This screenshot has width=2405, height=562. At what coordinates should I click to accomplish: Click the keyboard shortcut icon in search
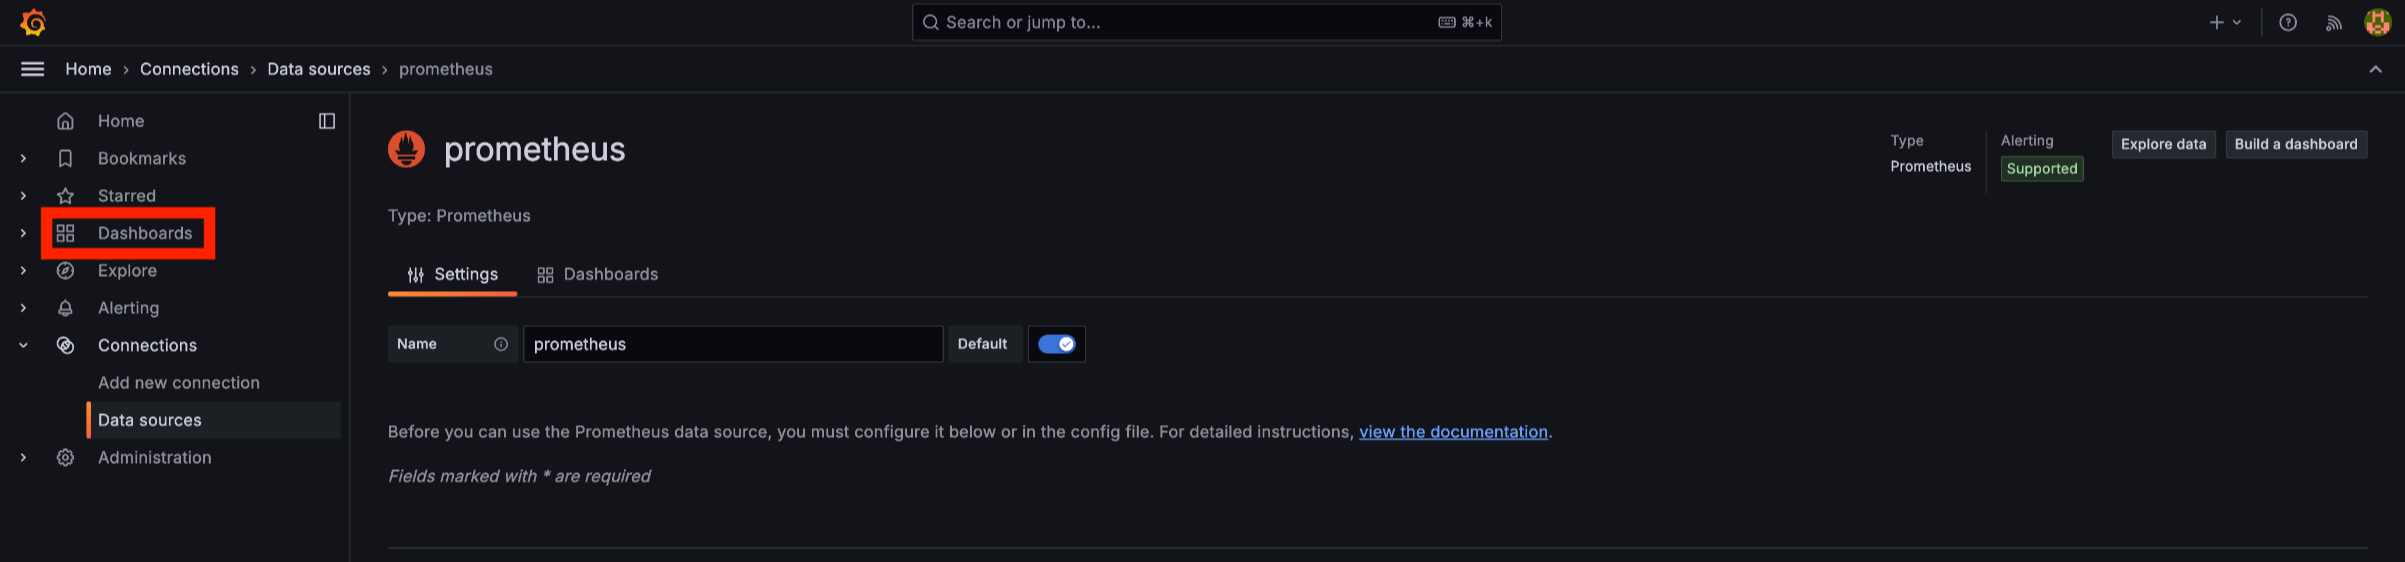1447,22
